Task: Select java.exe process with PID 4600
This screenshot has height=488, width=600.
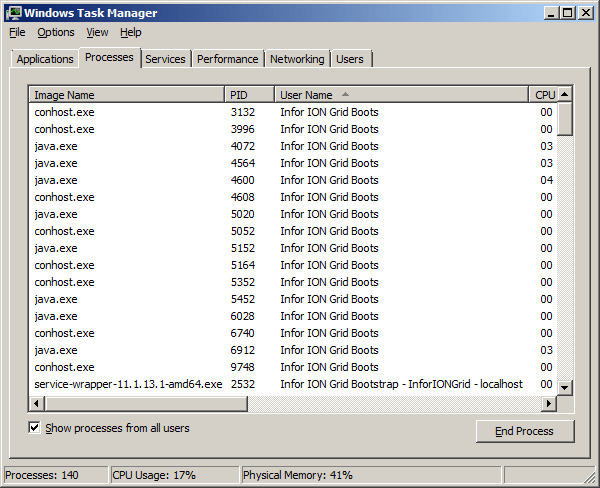Action: (56, 180)
